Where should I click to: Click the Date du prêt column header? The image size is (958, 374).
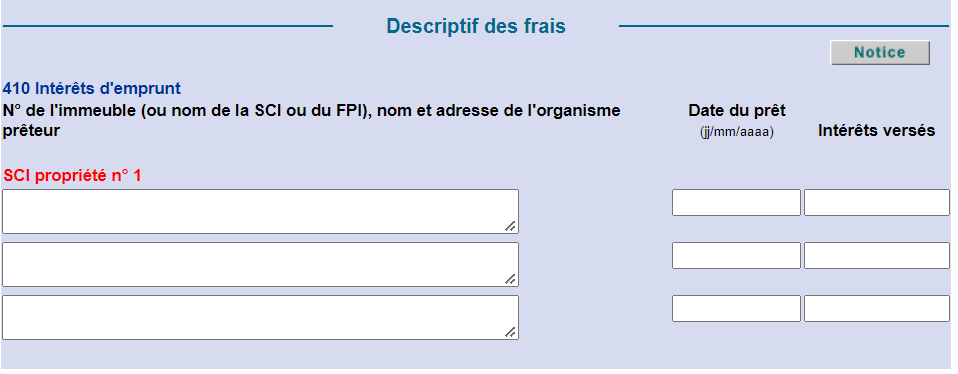pyautogui.click(x=737, y=111)
